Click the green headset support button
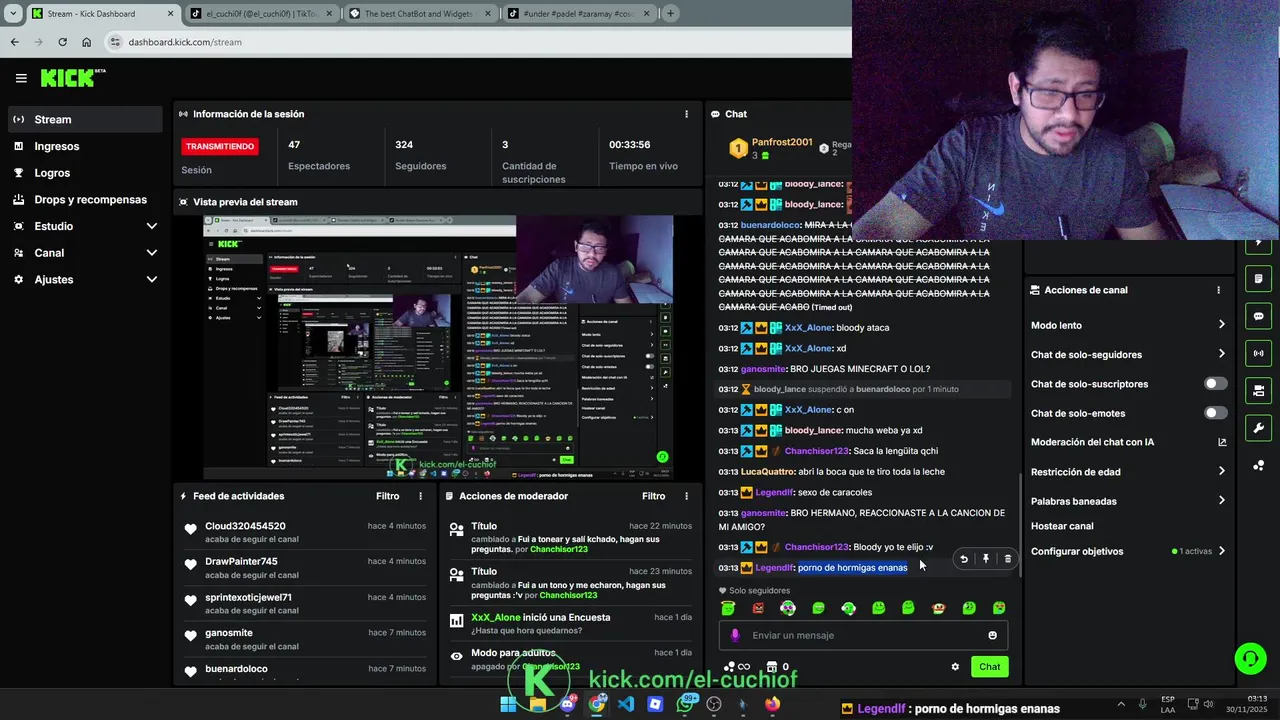This screenshot has height=720, width=1280. pyautogui.click(x=1250, y=658)
